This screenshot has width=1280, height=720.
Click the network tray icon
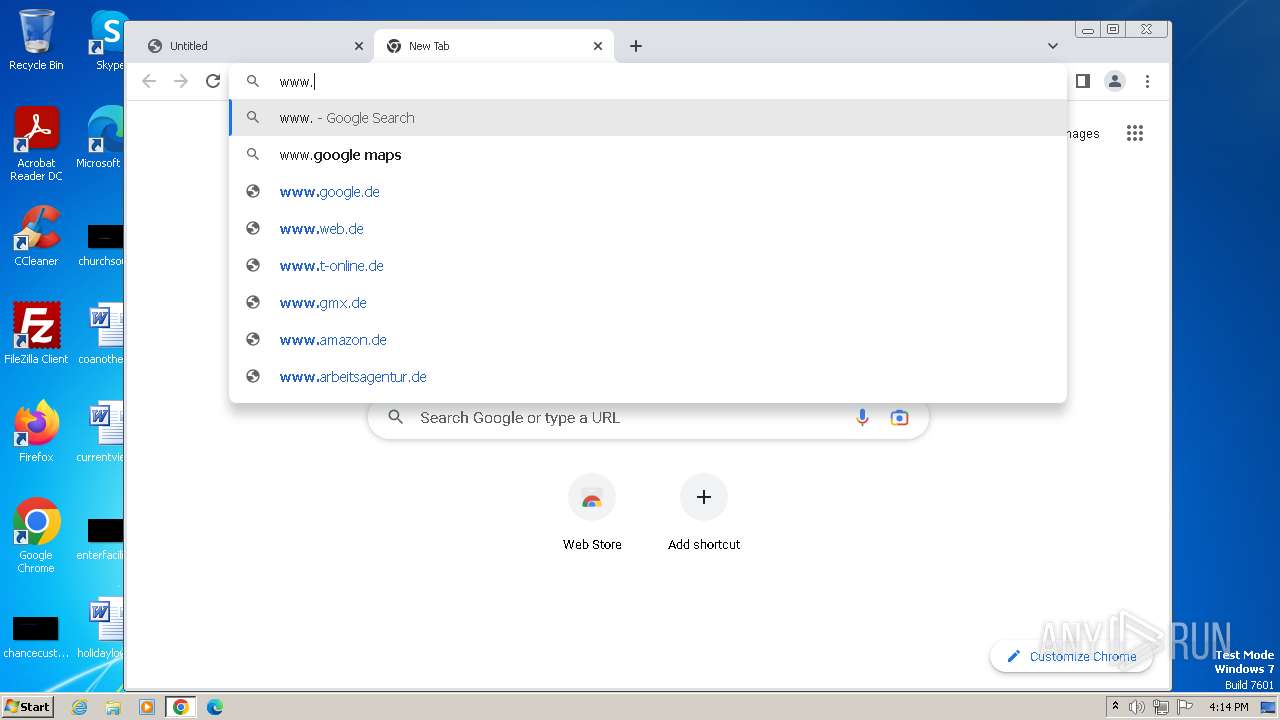1160,707
